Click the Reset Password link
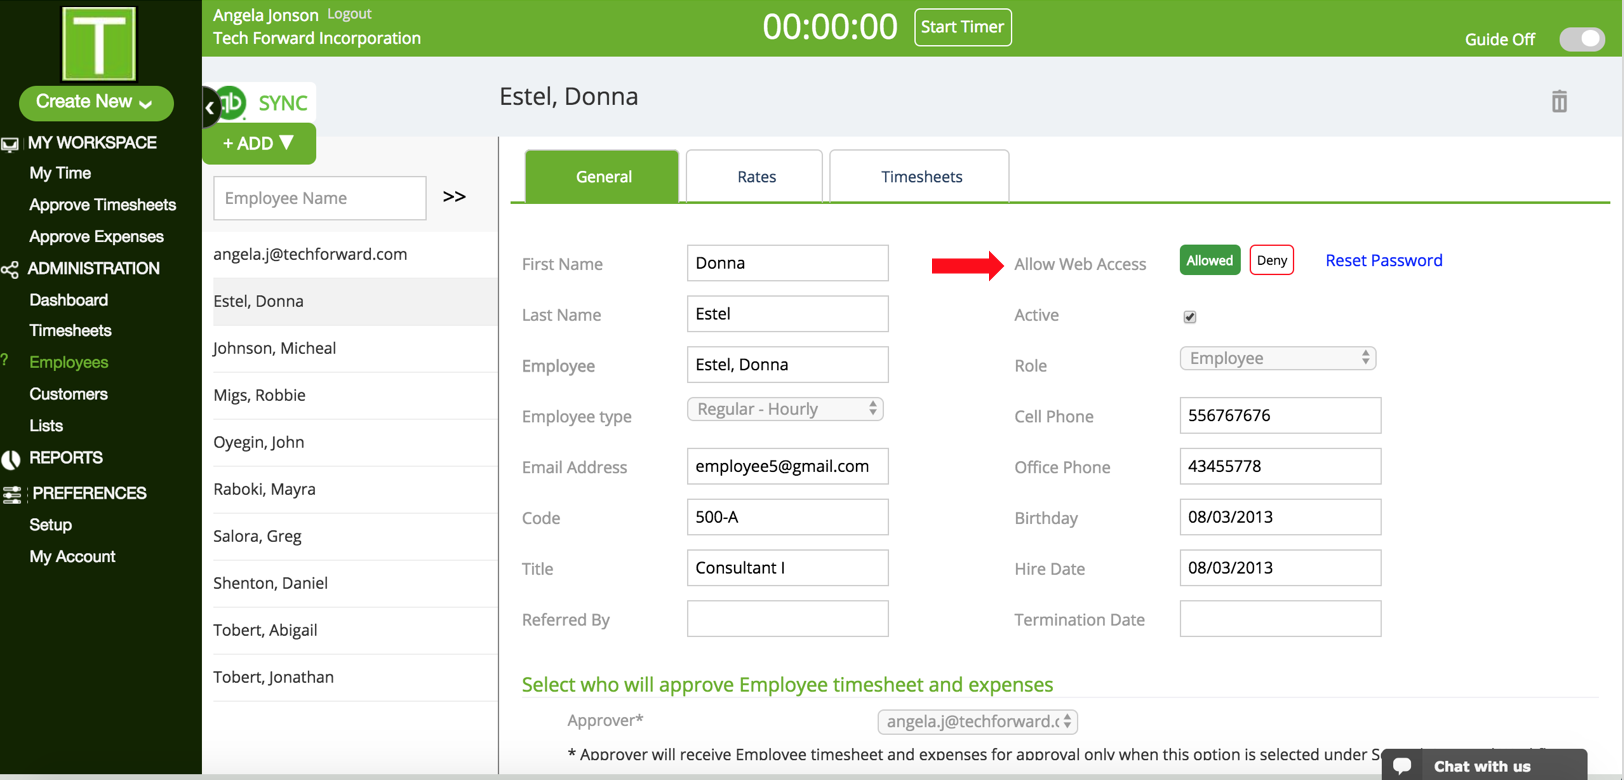The image size is (1624, 780). pyautogui.click(x=1383, y=261)
